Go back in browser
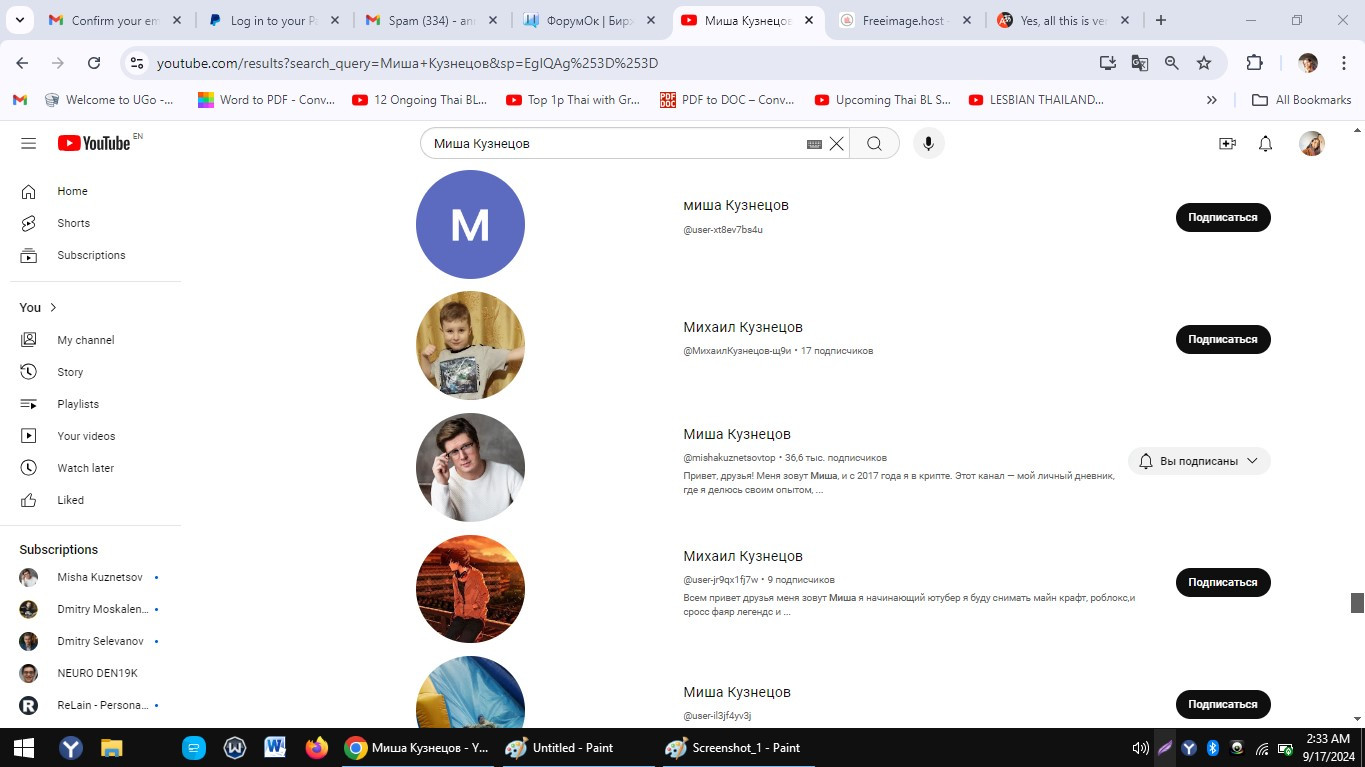 22,63
